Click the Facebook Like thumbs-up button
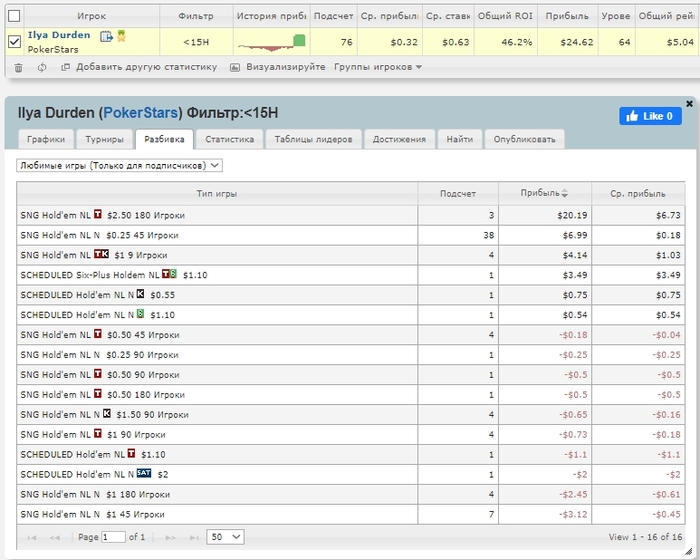The image size is (700, 560). [650, 116]
